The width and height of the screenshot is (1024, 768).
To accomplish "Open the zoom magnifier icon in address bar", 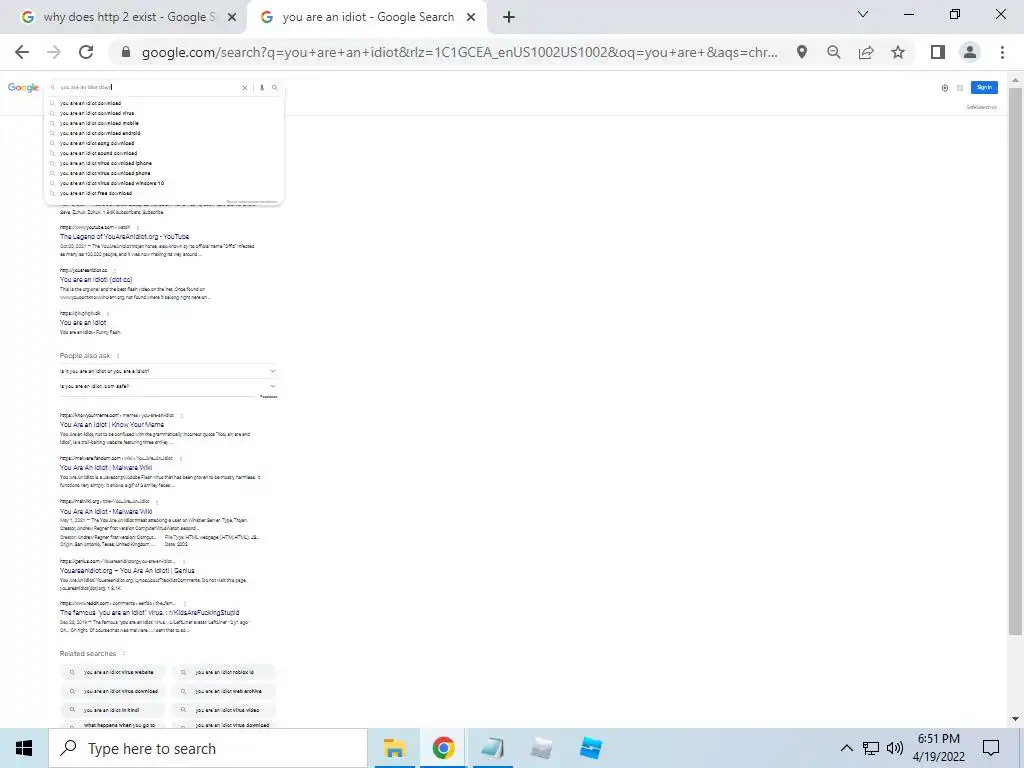I will click(x=833, y=52).
